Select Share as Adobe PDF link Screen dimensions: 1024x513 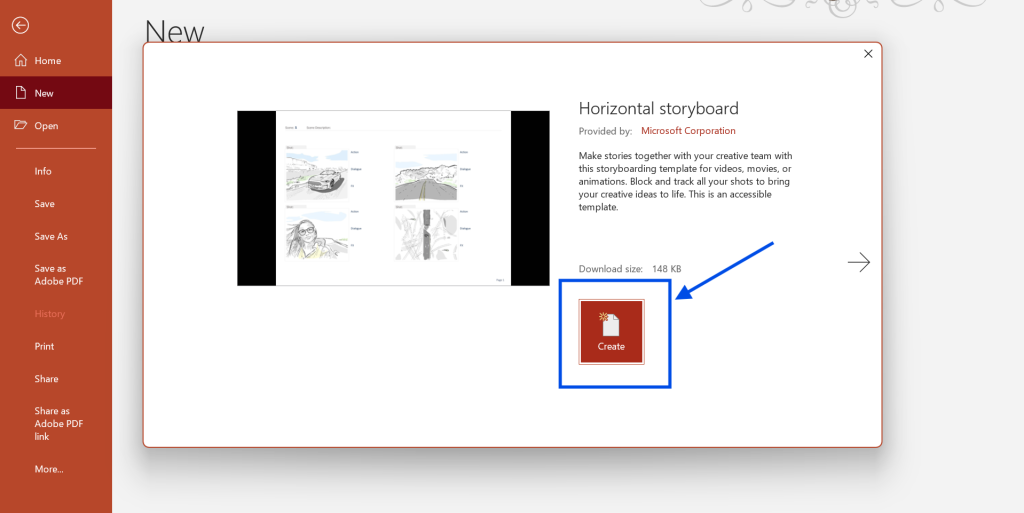pyautogui.click(x=59, y=424)
